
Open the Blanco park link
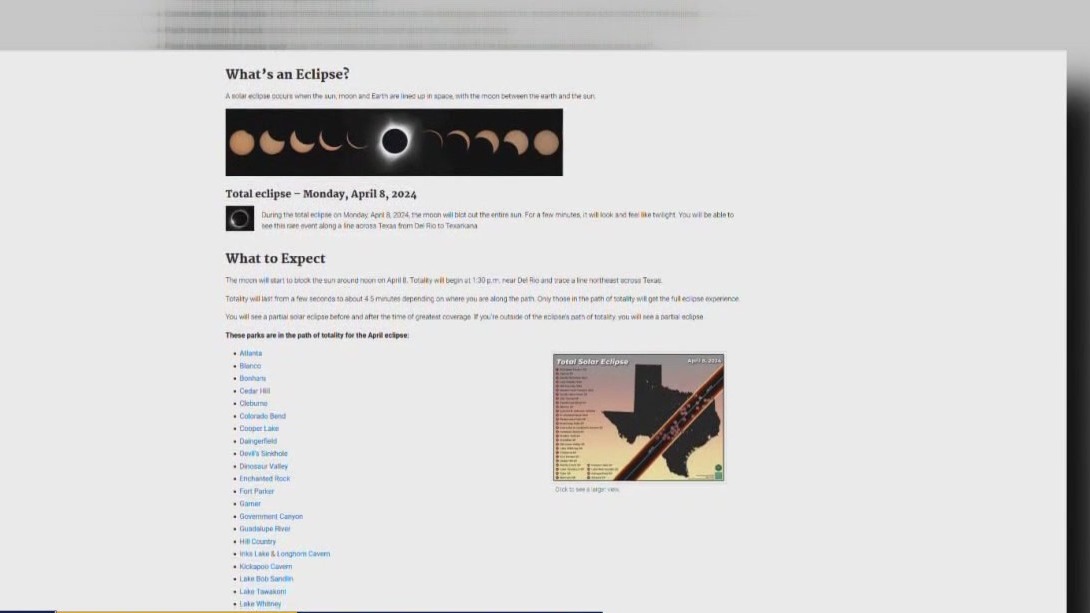tap(250, 366)
